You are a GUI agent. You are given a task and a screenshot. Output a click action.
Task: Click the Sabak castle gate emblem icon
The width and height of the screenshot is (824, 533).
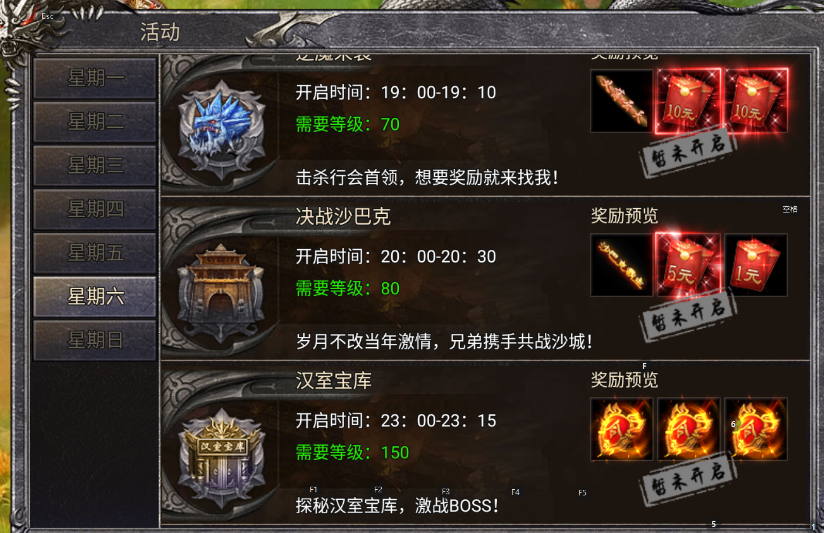[220, 292]
